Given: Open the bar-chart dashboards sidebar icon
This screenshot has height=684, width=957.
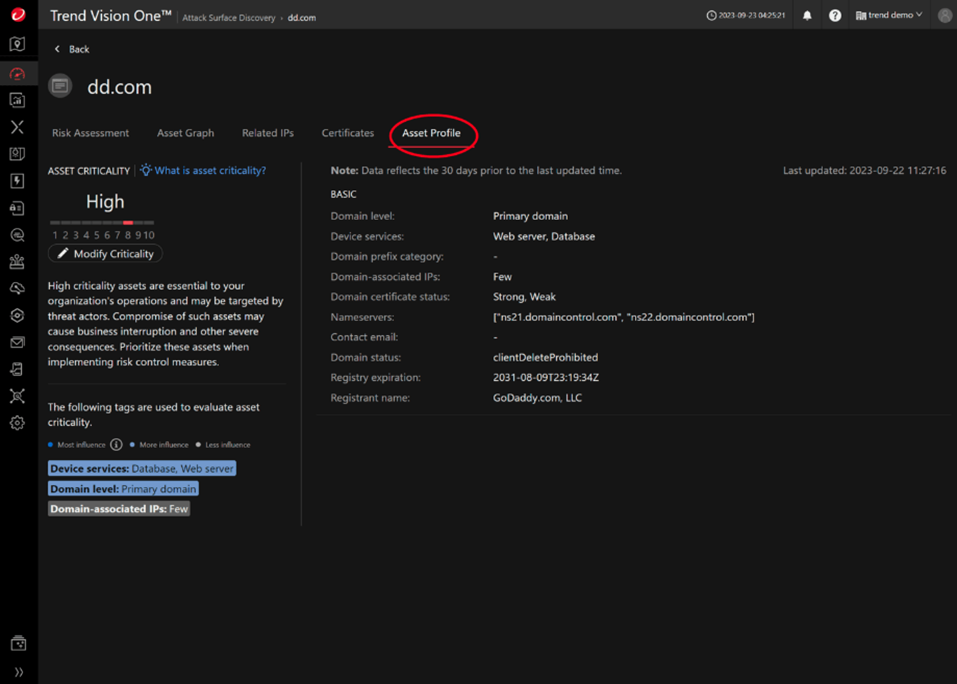Looking at the screenshot, I should click(x=18, y=100).
